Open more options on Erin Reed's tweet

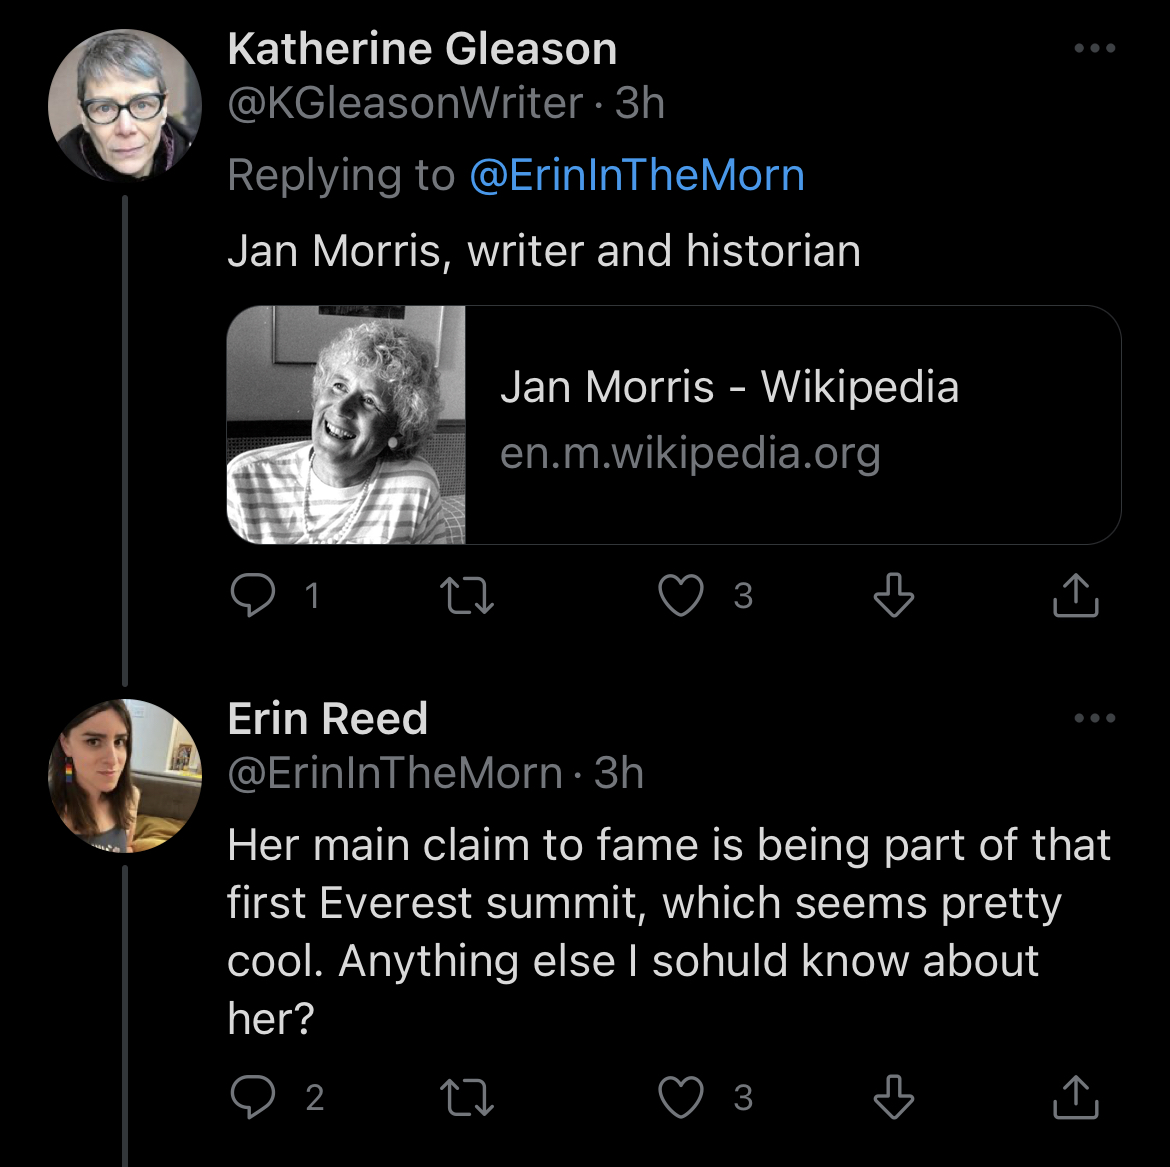point(1094,719)
